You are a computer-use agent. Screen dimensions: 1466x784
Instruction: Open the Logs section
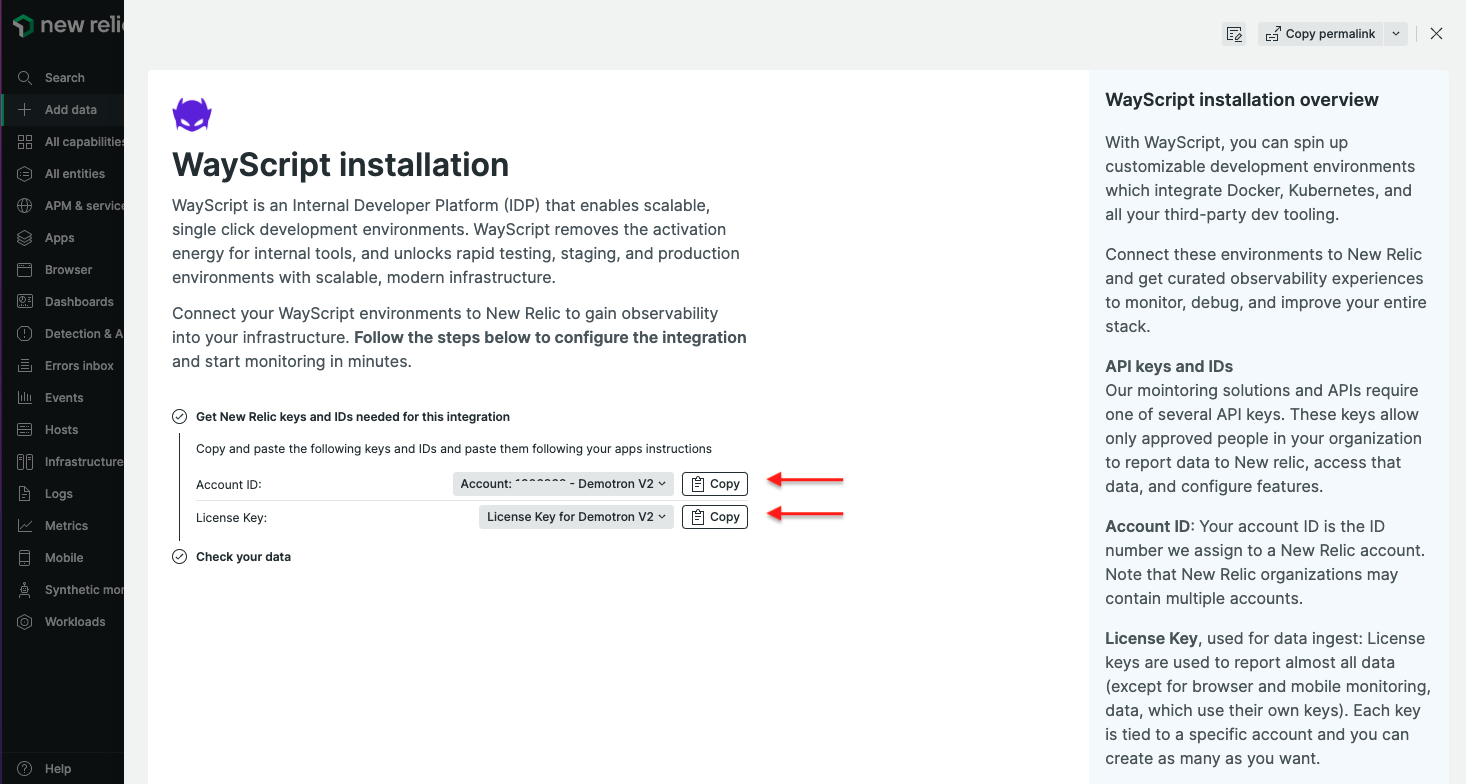pos(24,493)
